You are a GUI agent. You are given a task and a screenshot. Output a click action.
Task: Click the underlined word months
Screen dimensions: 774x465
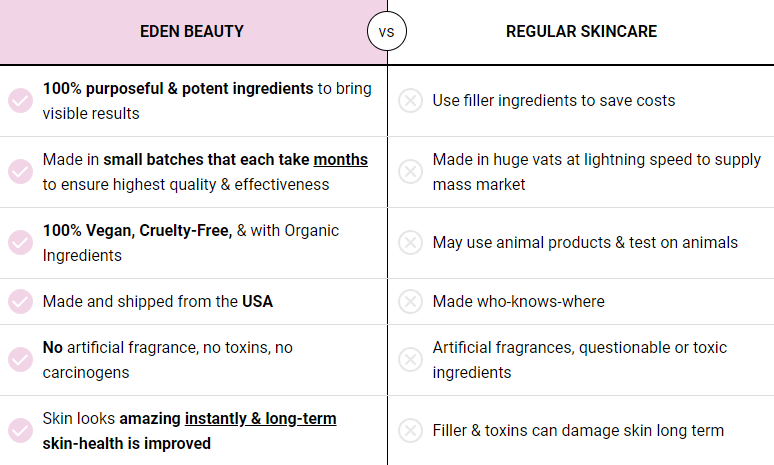(x=340, y=160)
